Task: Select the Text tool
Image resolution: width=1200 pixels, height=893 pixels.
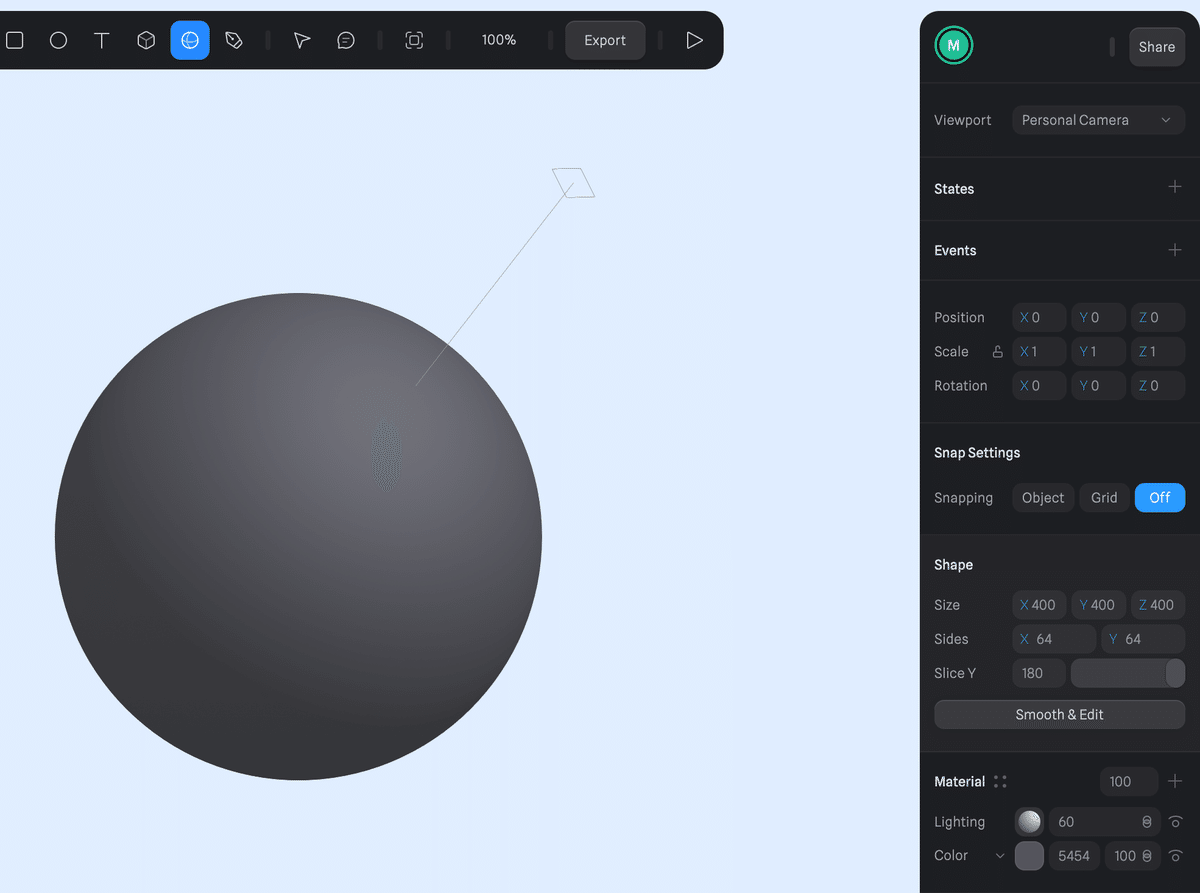Action: 102,40
